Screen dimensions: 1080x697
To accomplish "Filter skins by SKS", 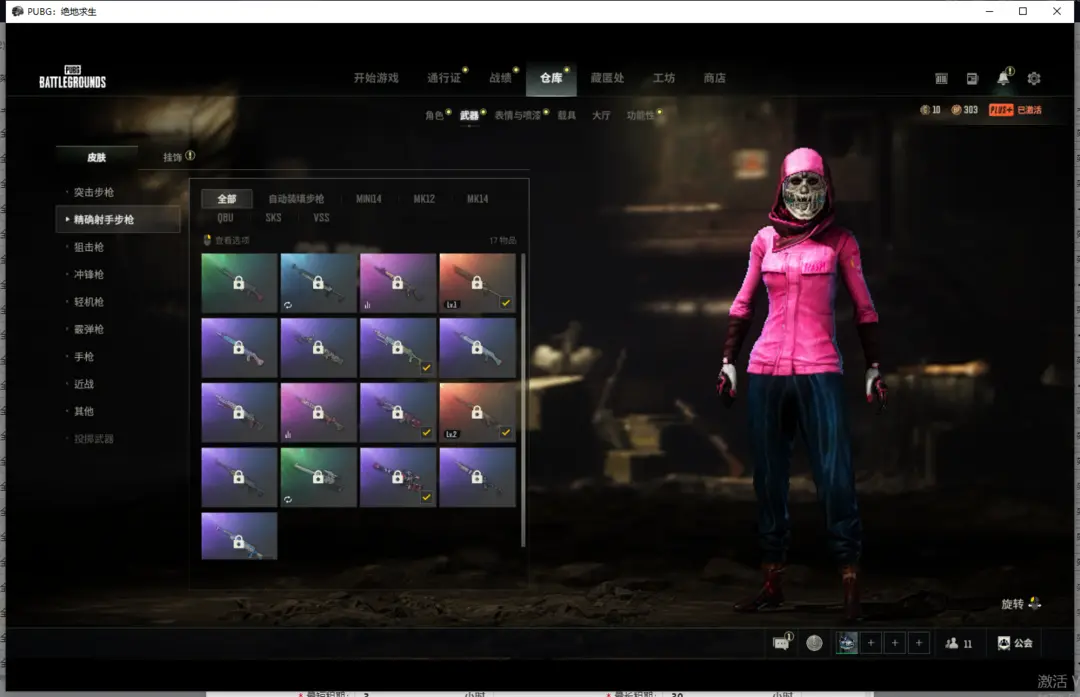I will [273, 218].
